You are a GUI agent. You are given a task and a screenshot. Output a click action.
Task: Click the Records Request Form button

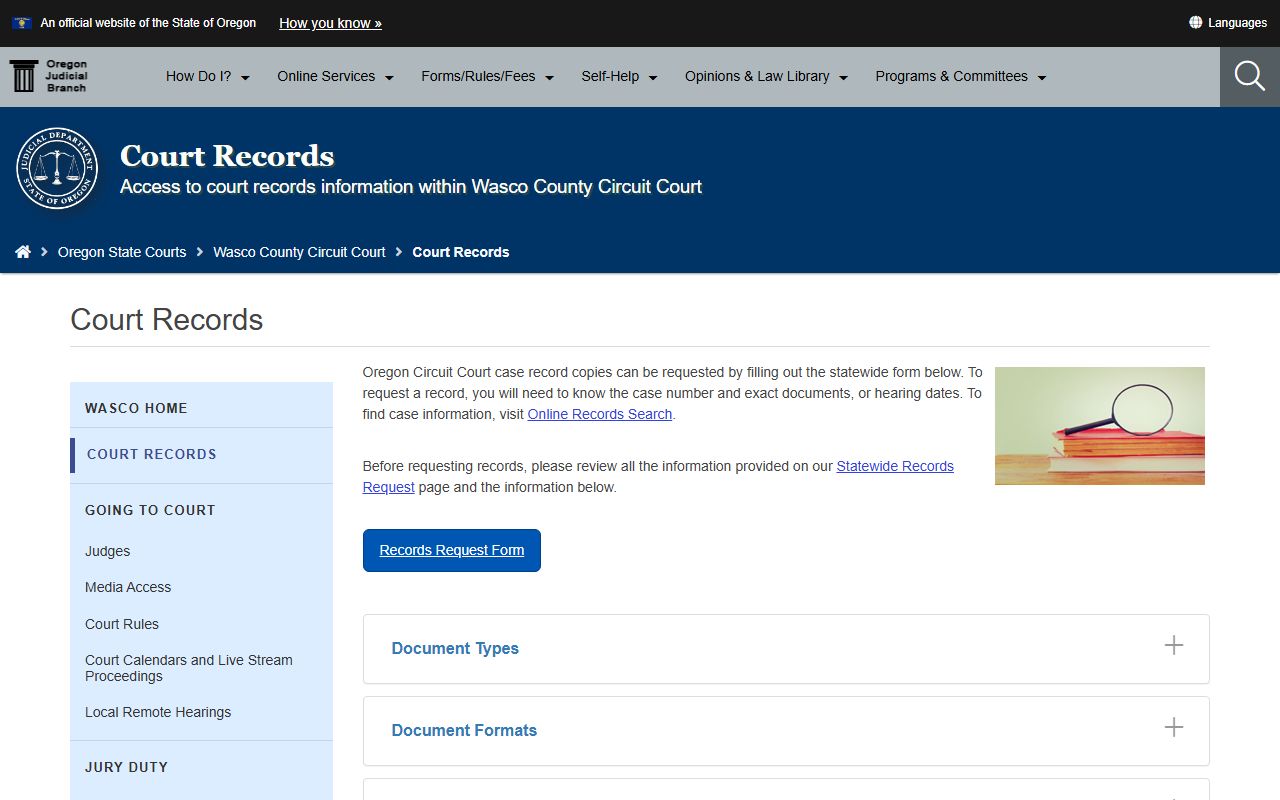tap(452, 550)
